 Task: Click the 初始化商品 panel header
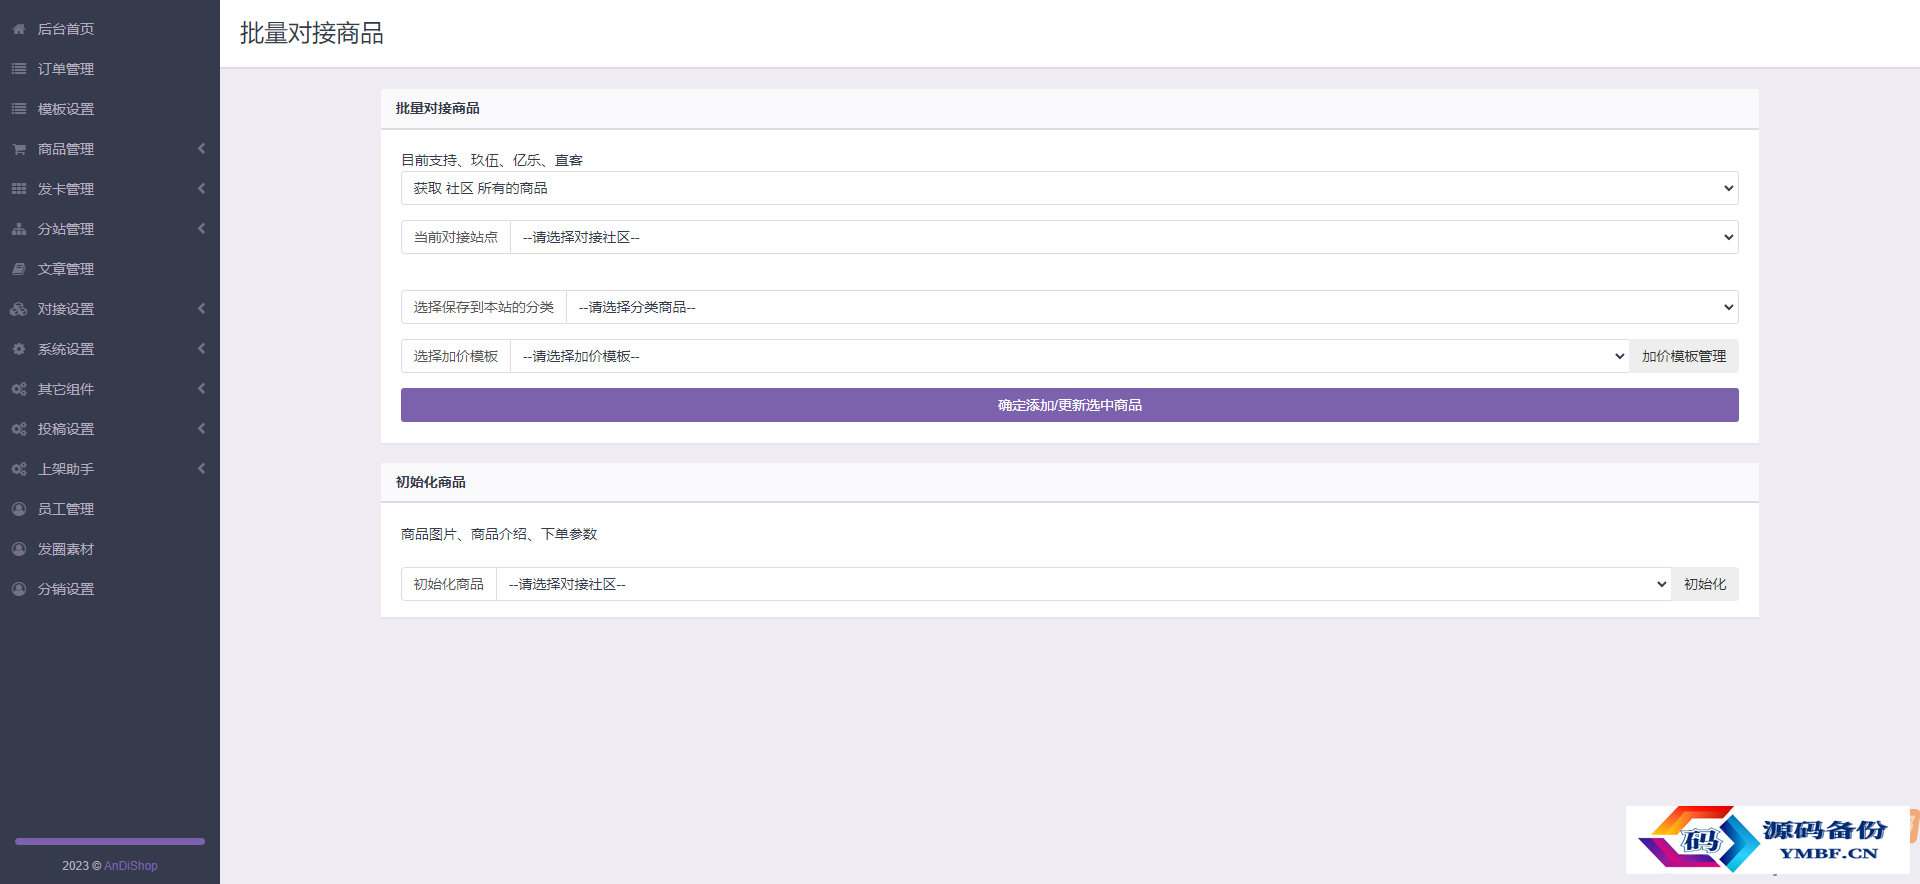(x=1069, y=482)
